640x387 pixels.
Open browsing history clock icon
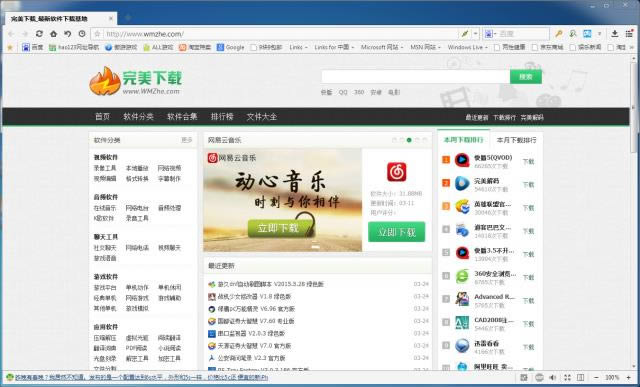(82, 34)
